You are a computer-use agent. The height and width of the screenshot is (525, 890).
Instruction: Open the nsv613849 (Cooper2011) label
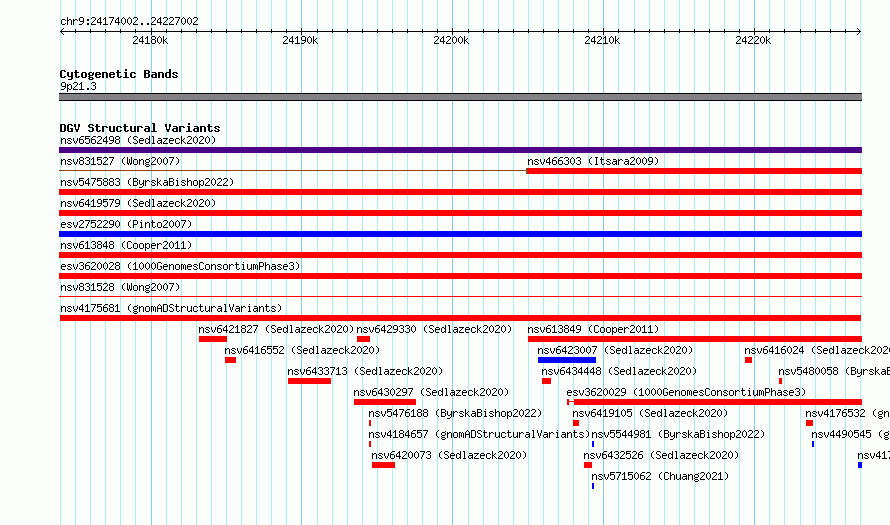point(593,329)
